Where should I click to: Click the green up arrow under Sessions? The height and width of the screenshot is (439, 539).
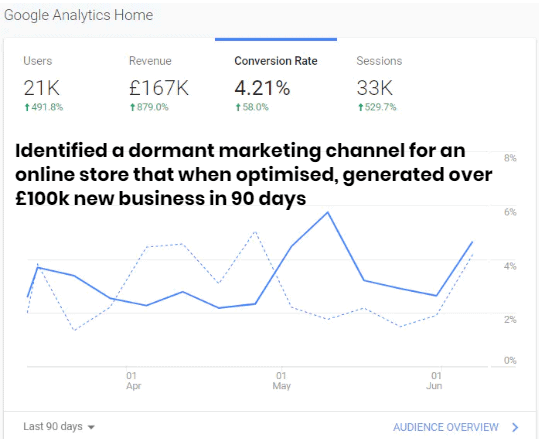[x=360, y=107]
